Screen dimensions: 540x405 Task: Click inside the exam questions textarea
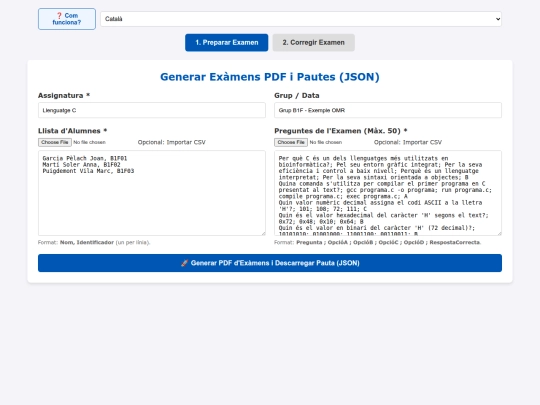coord(388,193)
